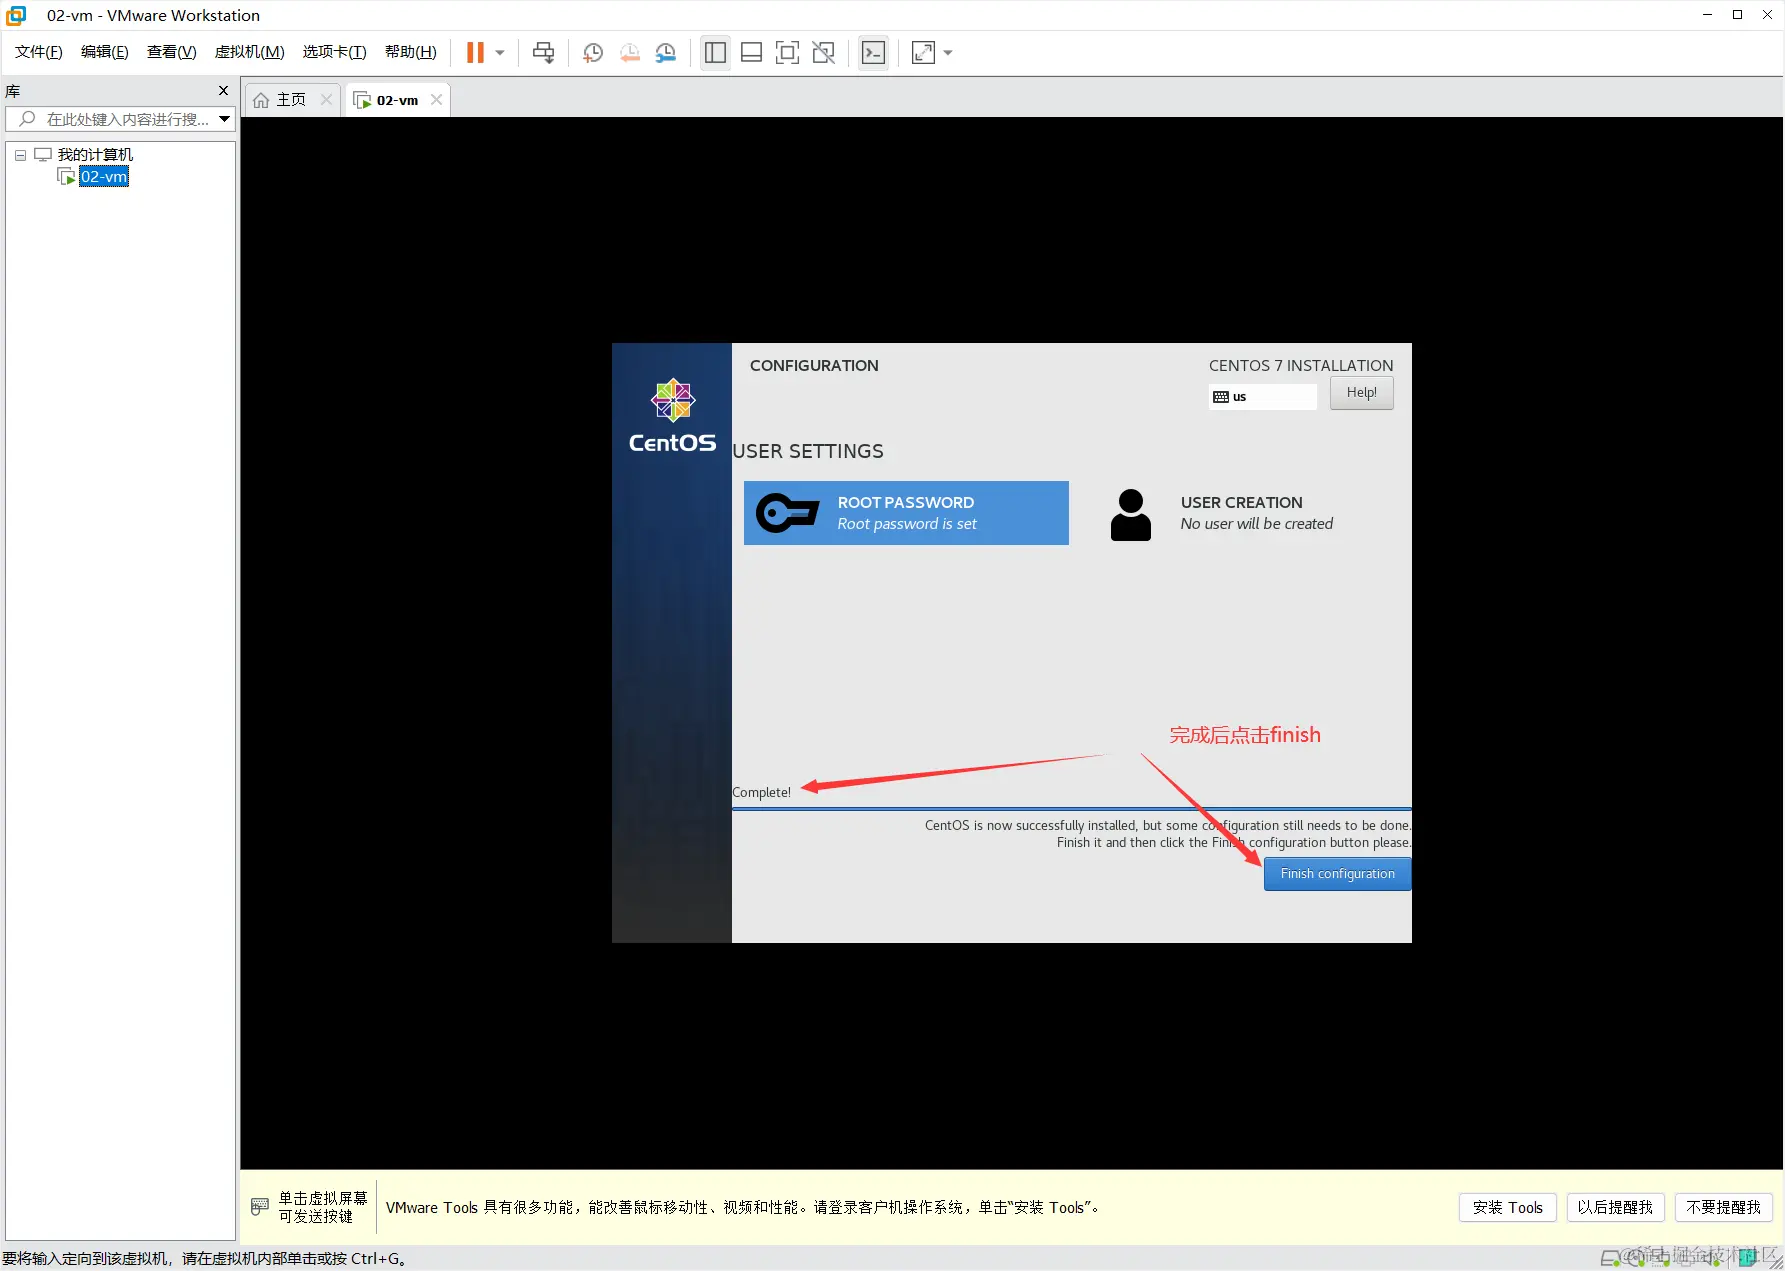Open the power options dropdown arrow

(500, 53)
